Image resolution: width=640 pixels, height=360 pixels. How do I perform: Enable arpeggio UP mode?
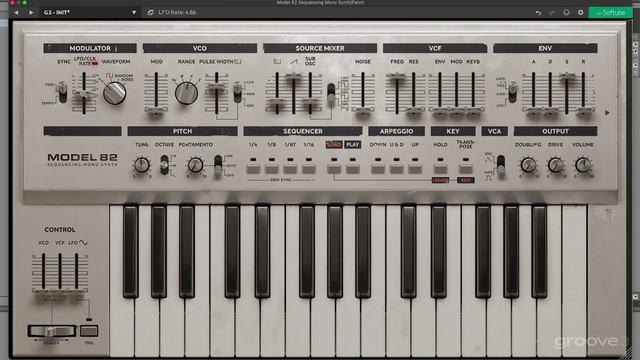[415, 169]
